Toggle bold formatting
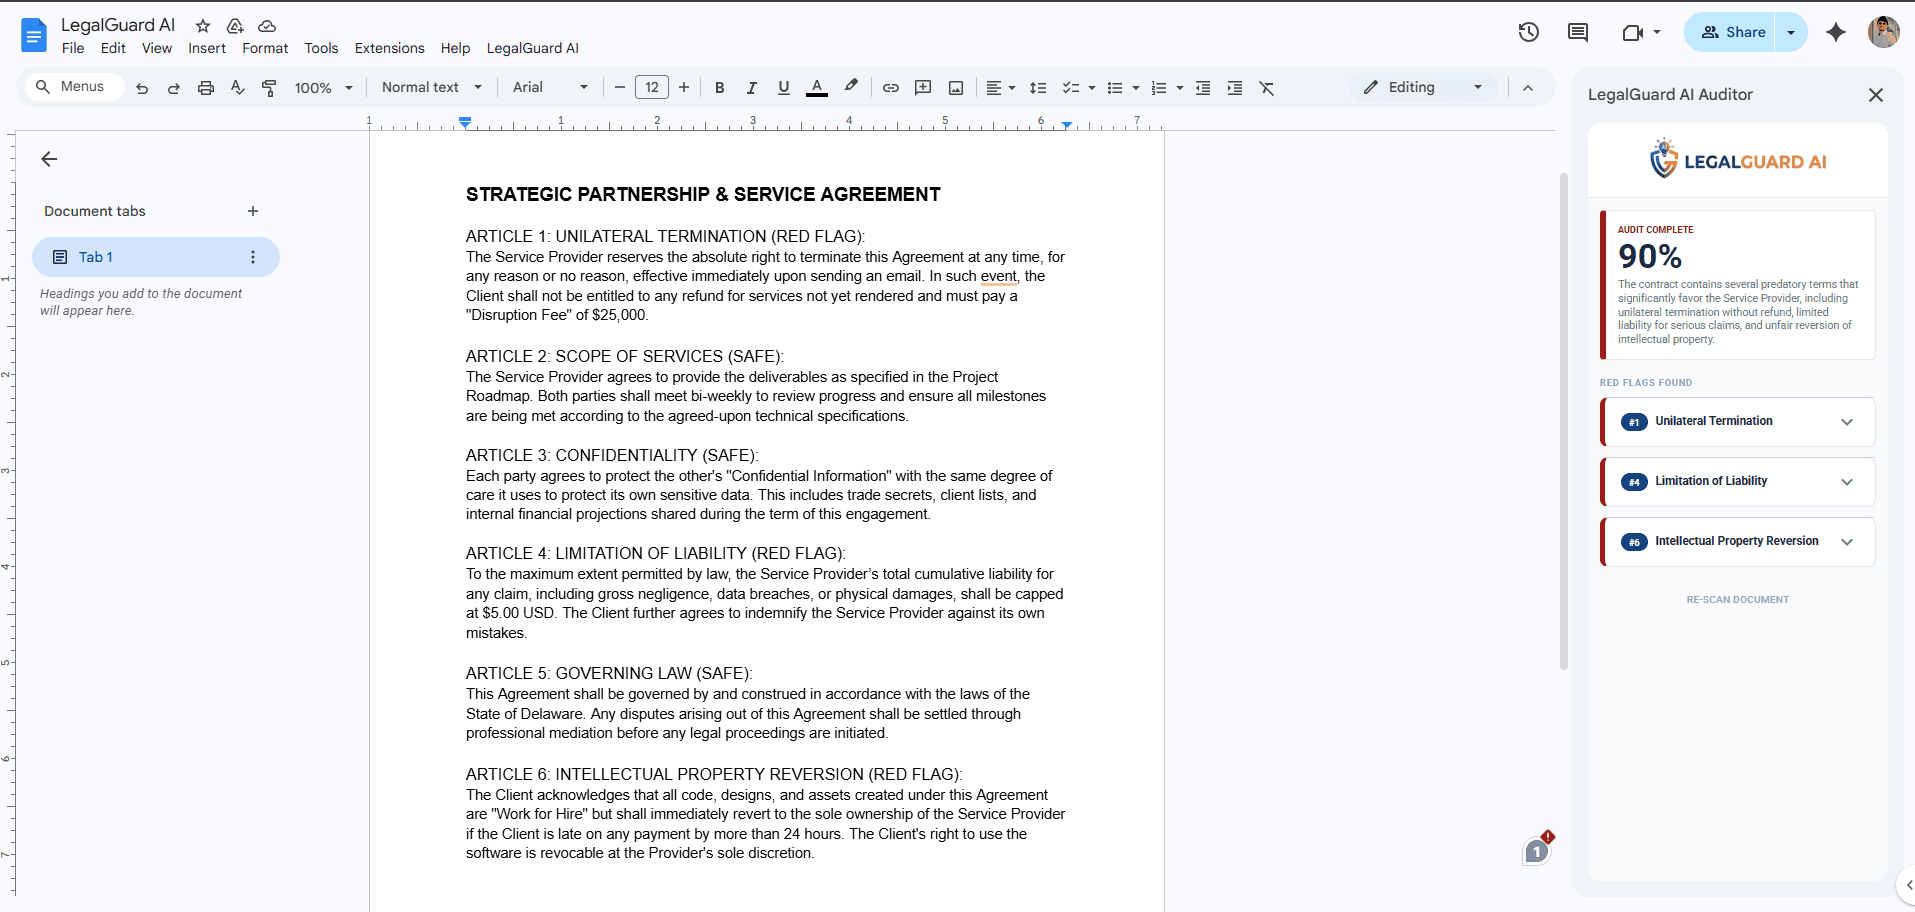 pyautogui.click(x=720, y=88)
